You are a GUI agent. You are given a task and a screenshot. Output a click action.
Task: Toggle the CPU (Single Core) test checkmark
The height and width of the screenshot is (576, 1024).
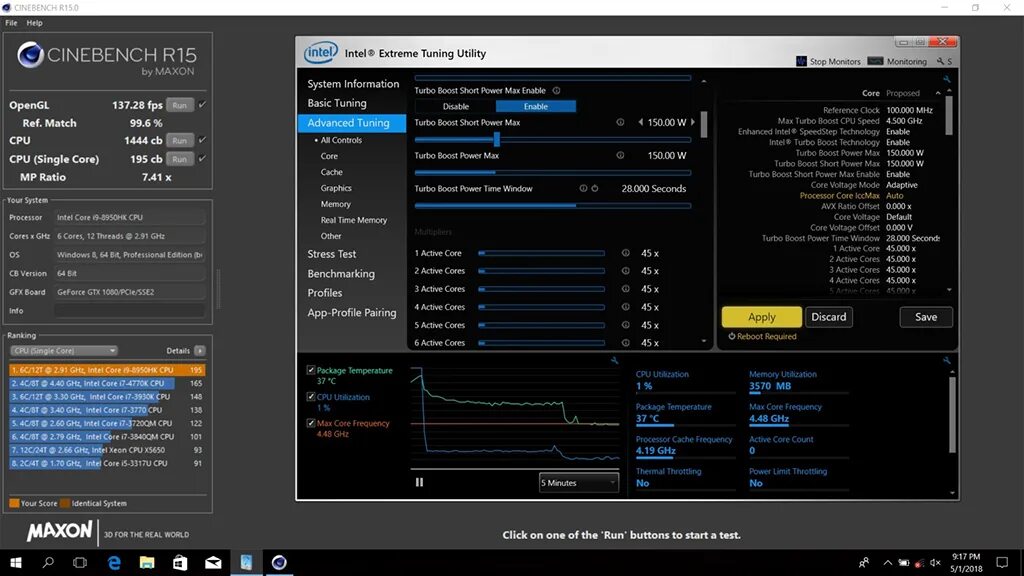202,159
